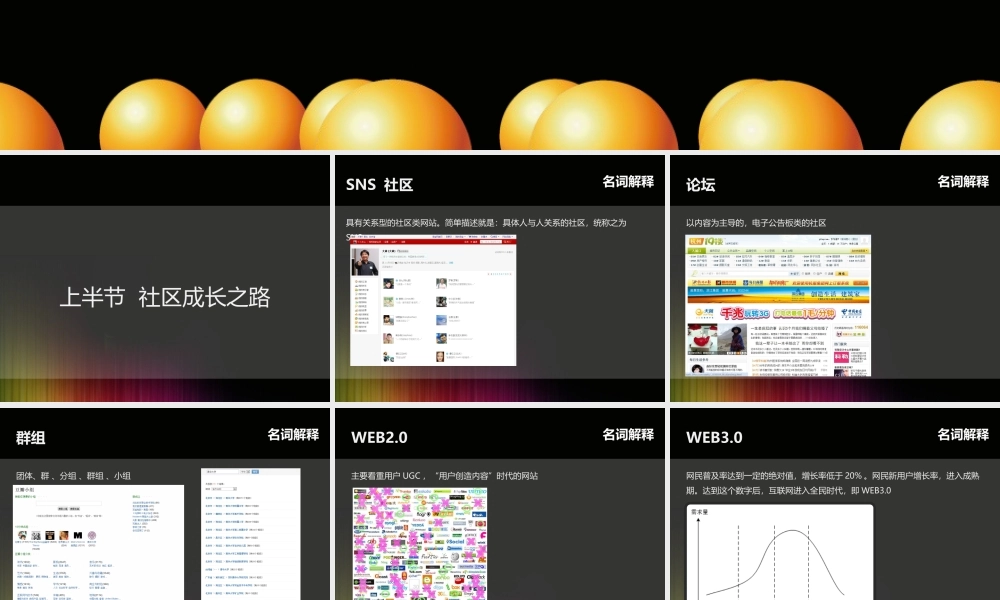
Task: Select 名词解释 label on 论坛 slide
Action: point(963,181)
